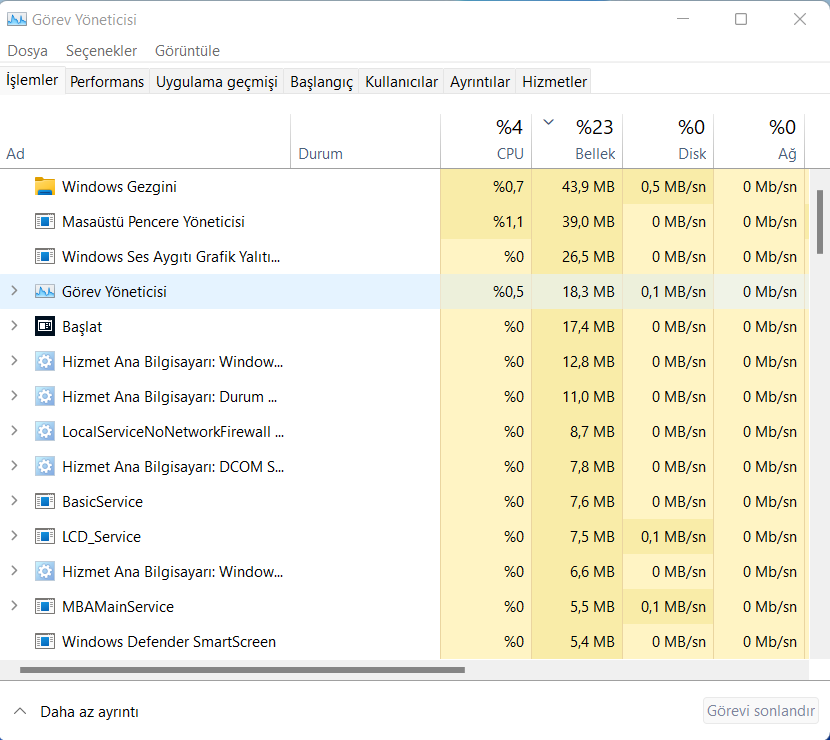
Task: Open the Seçenekler menu
Action: 101,51
